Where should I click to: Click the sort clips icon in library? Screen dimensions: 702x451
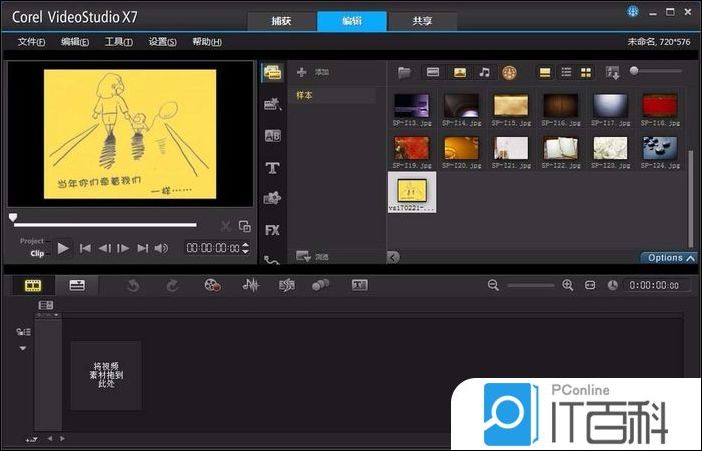coord(613,72)
